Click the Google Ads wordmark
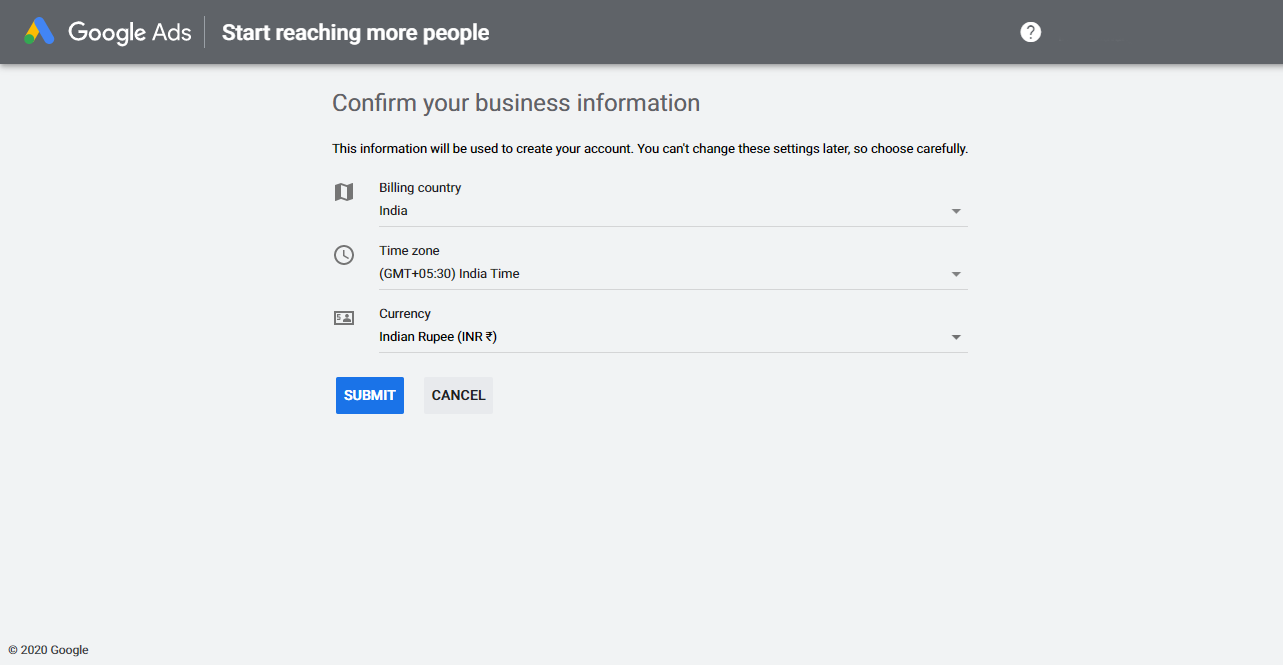This screenshot has height=665, width=1283. click(129, 31)
